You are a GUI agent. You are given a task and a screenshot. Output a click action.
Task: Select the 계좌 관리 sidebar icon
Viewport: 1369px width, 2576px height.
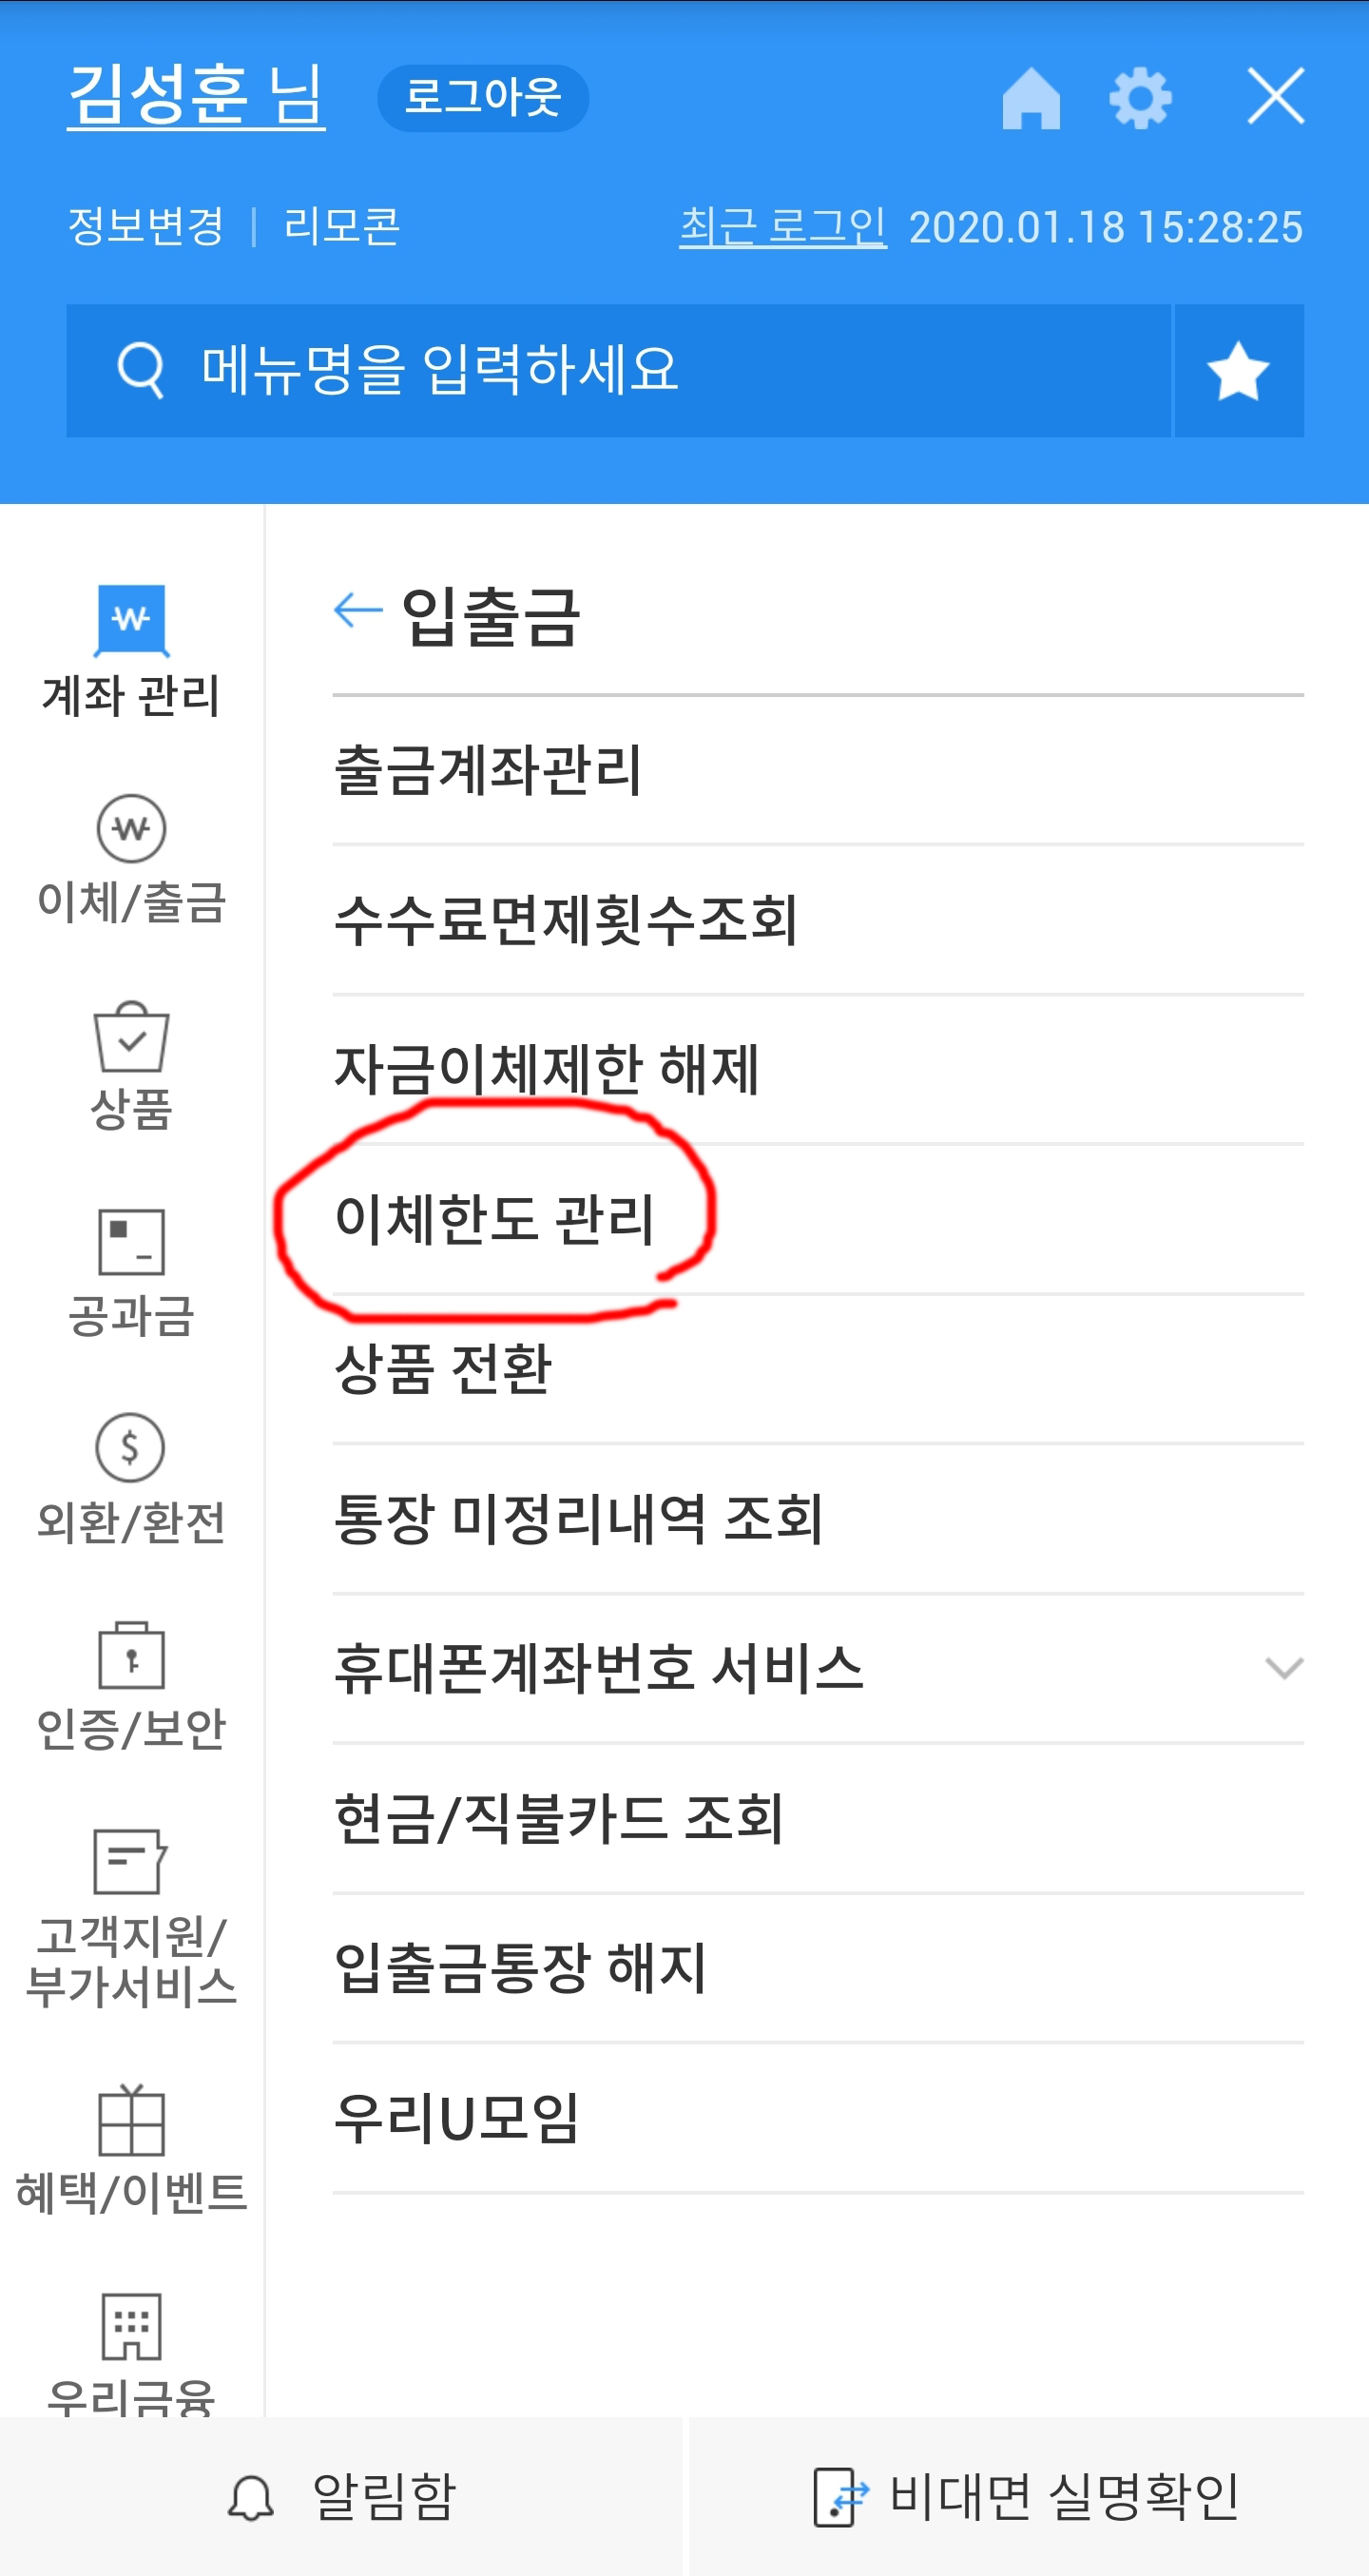pos(131,652)
